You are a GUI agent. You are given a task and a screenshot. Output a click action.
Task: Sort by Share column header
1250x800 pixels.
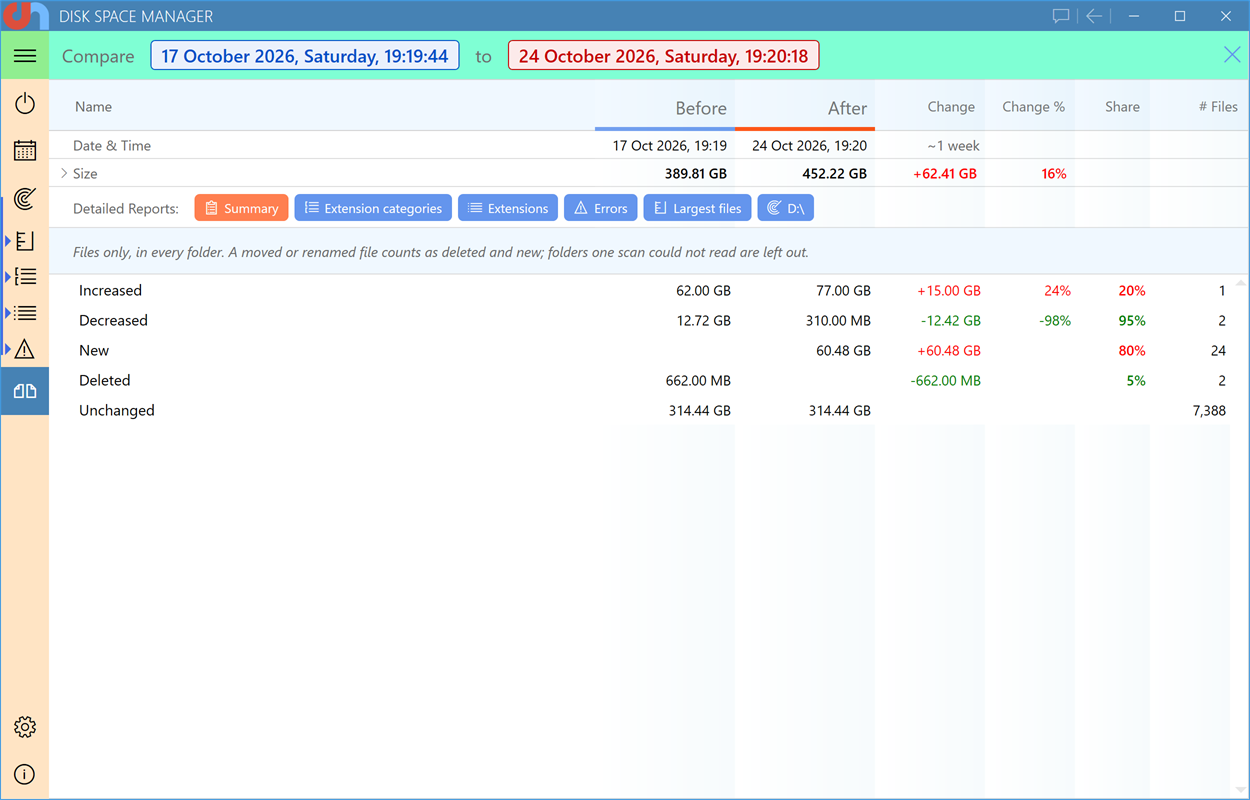coord(1122,107)
